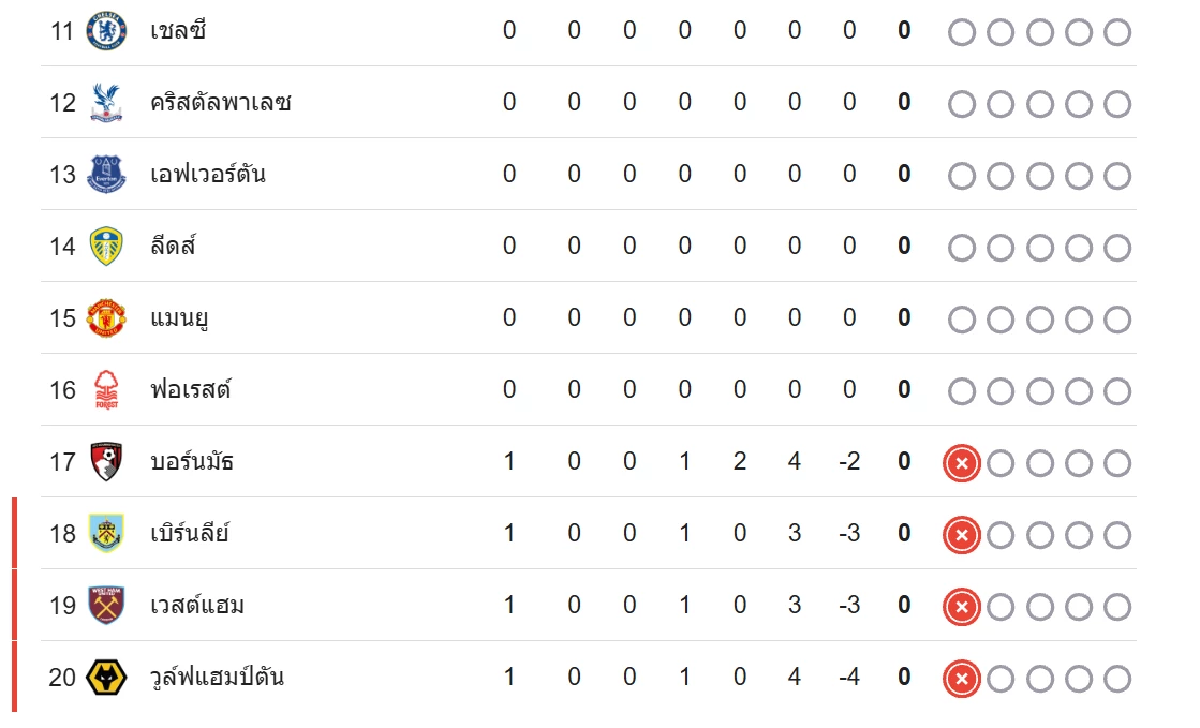Click Chelsea's first empty form circle
Screen dimensions: 1200x728
962,33
